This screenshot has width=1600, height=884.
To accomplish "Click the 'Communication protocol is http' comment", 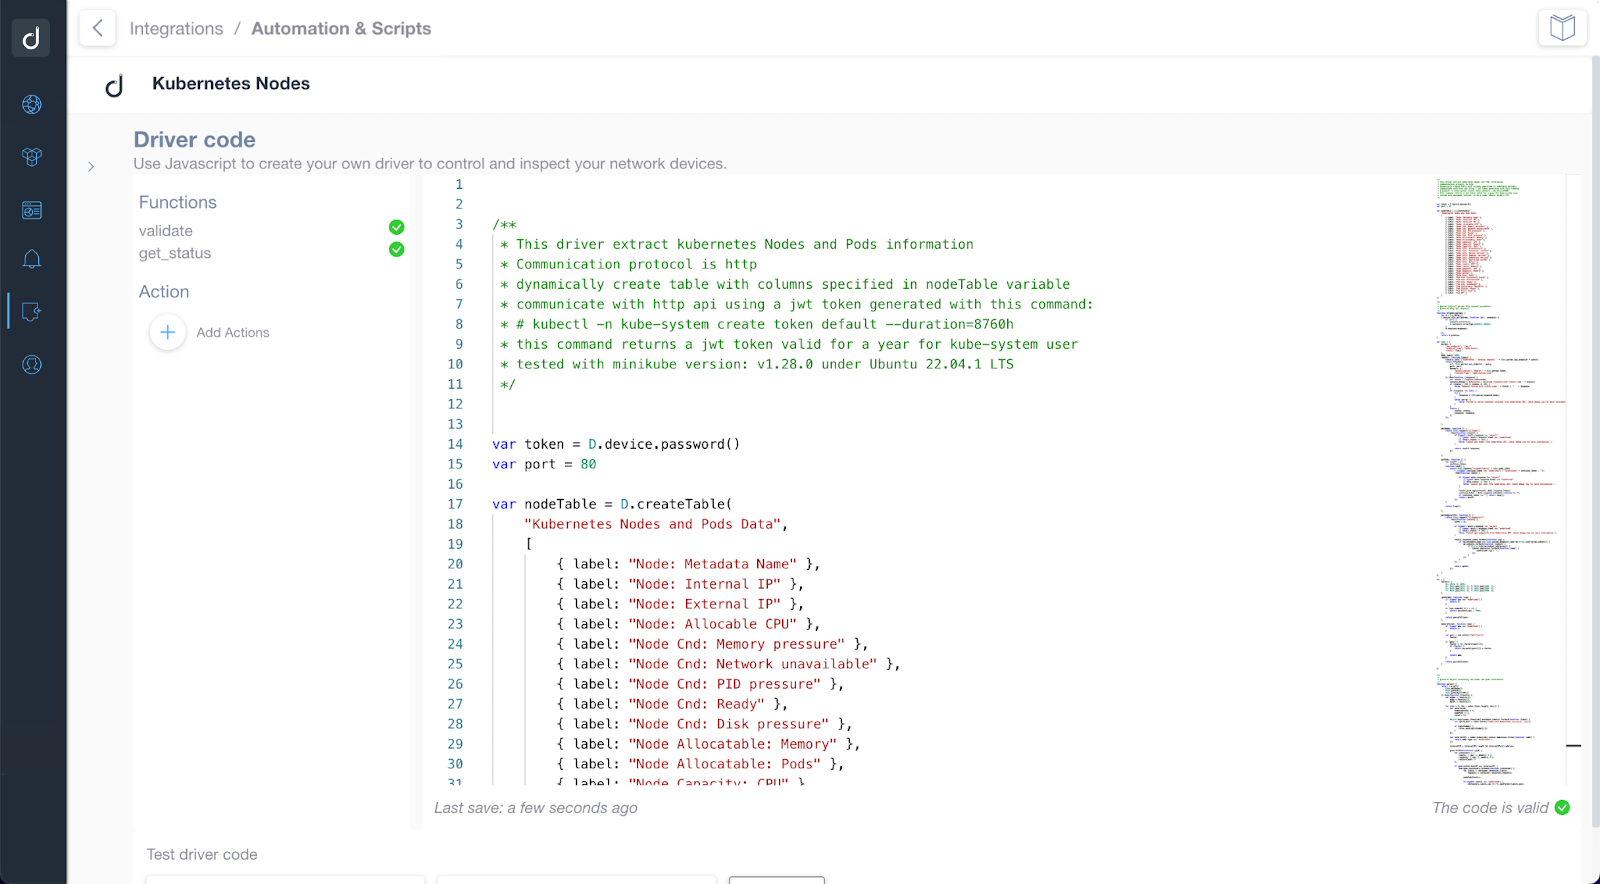I will click(x=628, y=264).
